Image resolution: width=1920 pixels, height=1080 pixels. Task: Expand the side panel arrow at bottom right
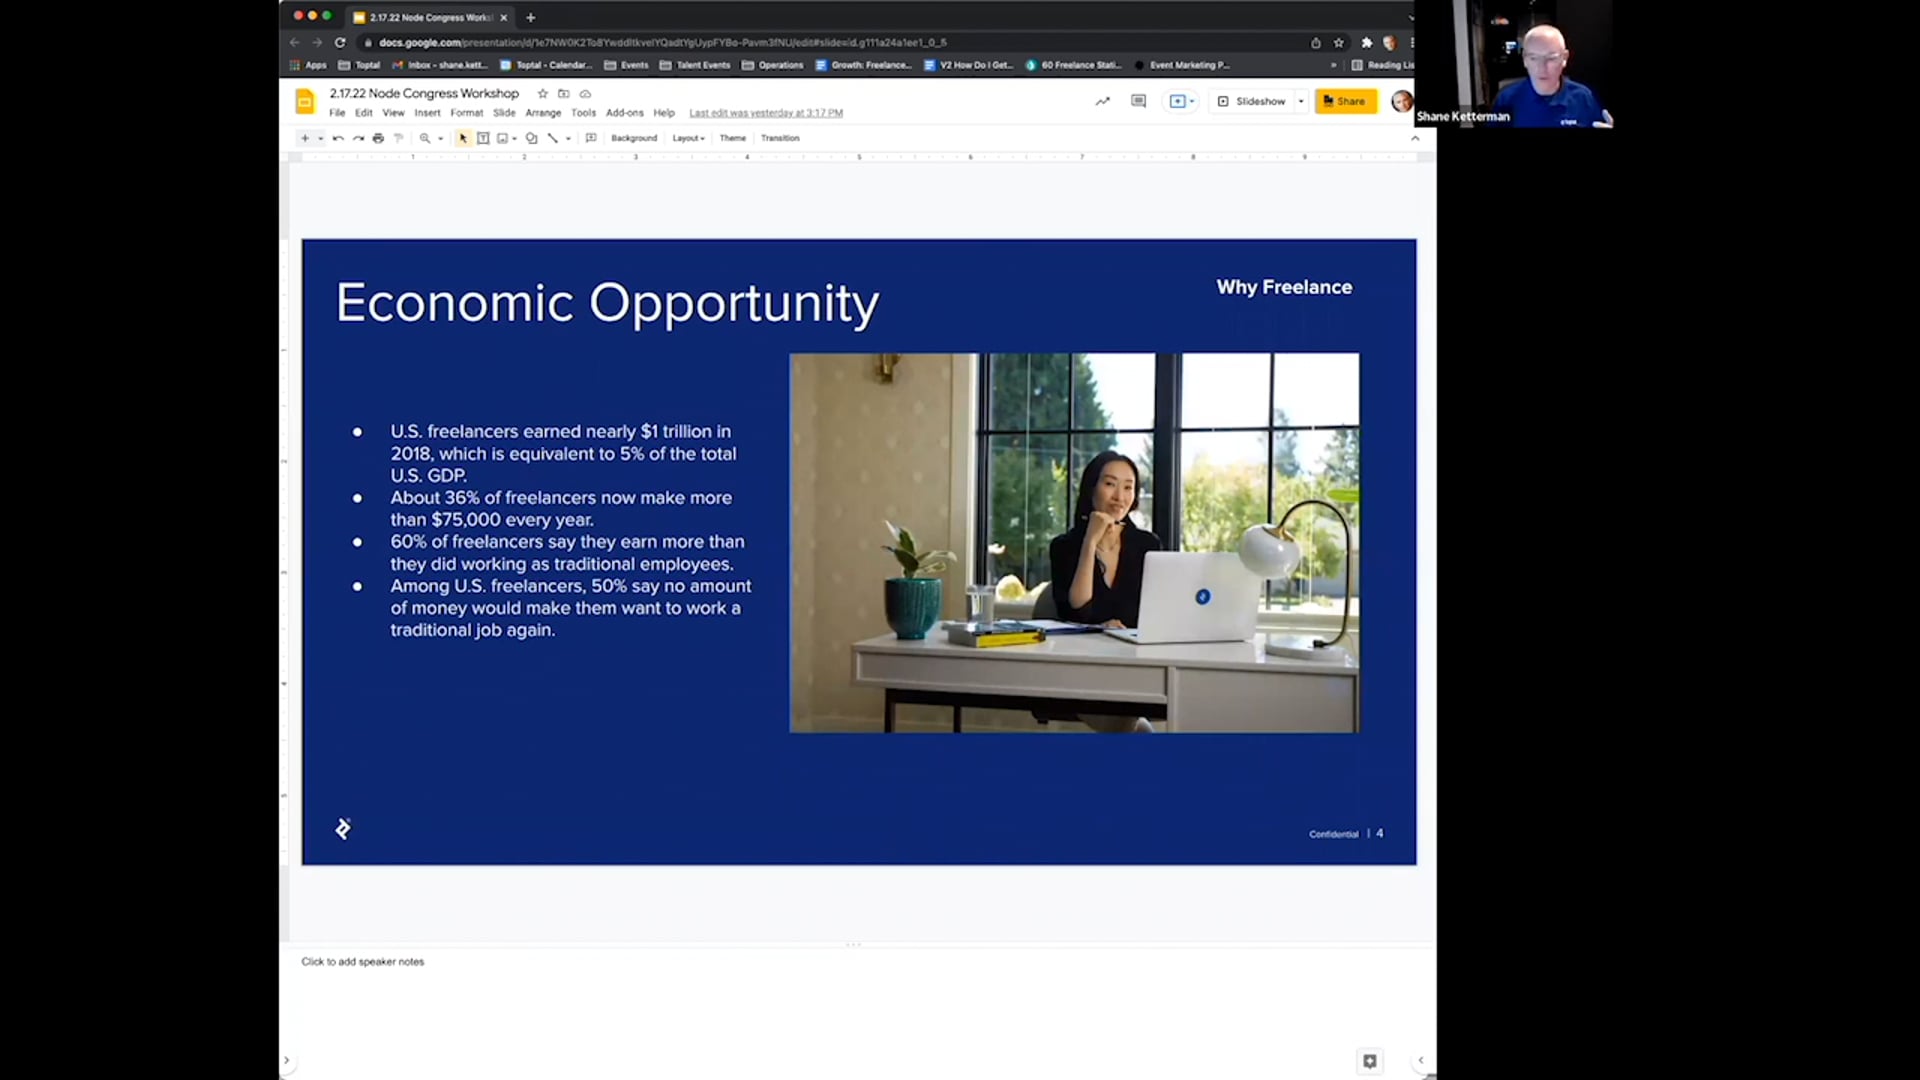pos(1421,1060)
